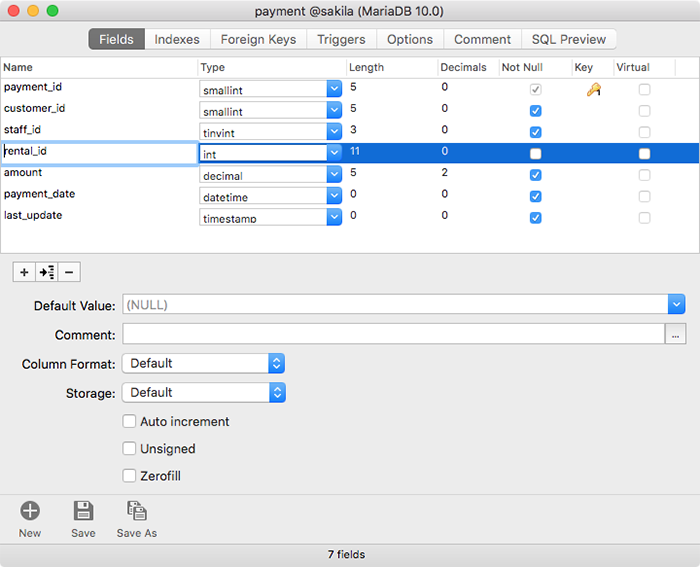Open type dropdown for payment_id

pyautogui.click(x=334, y=89)
